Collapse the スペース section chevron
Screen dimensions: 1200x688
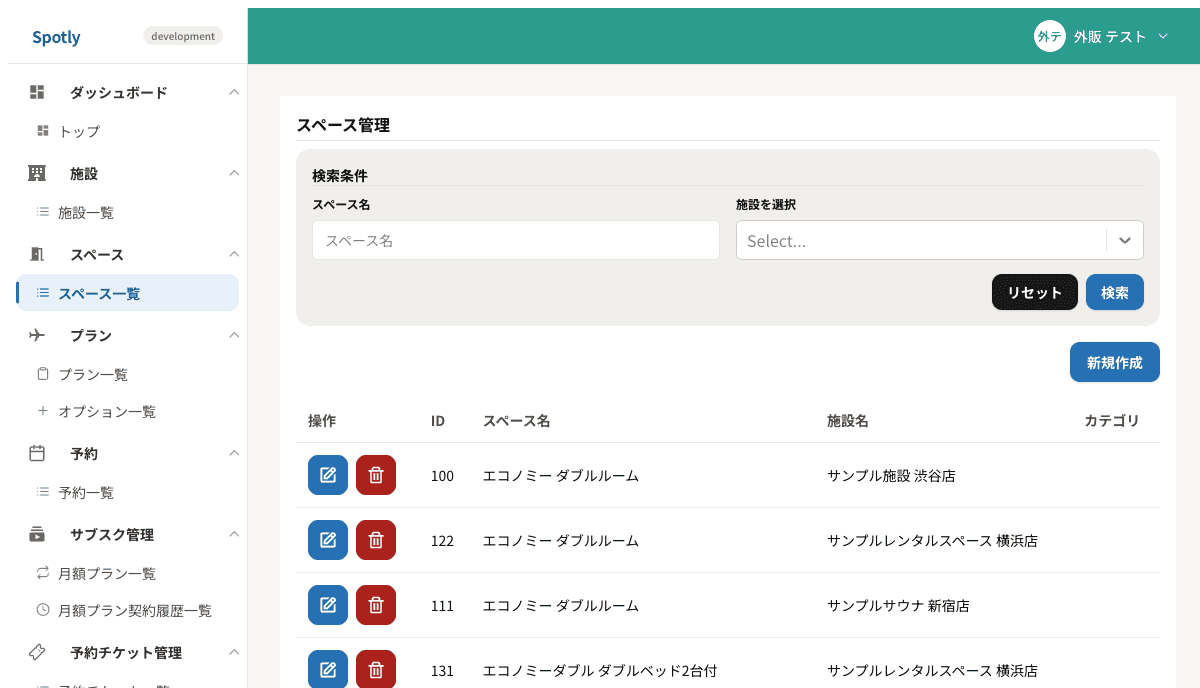234,254
